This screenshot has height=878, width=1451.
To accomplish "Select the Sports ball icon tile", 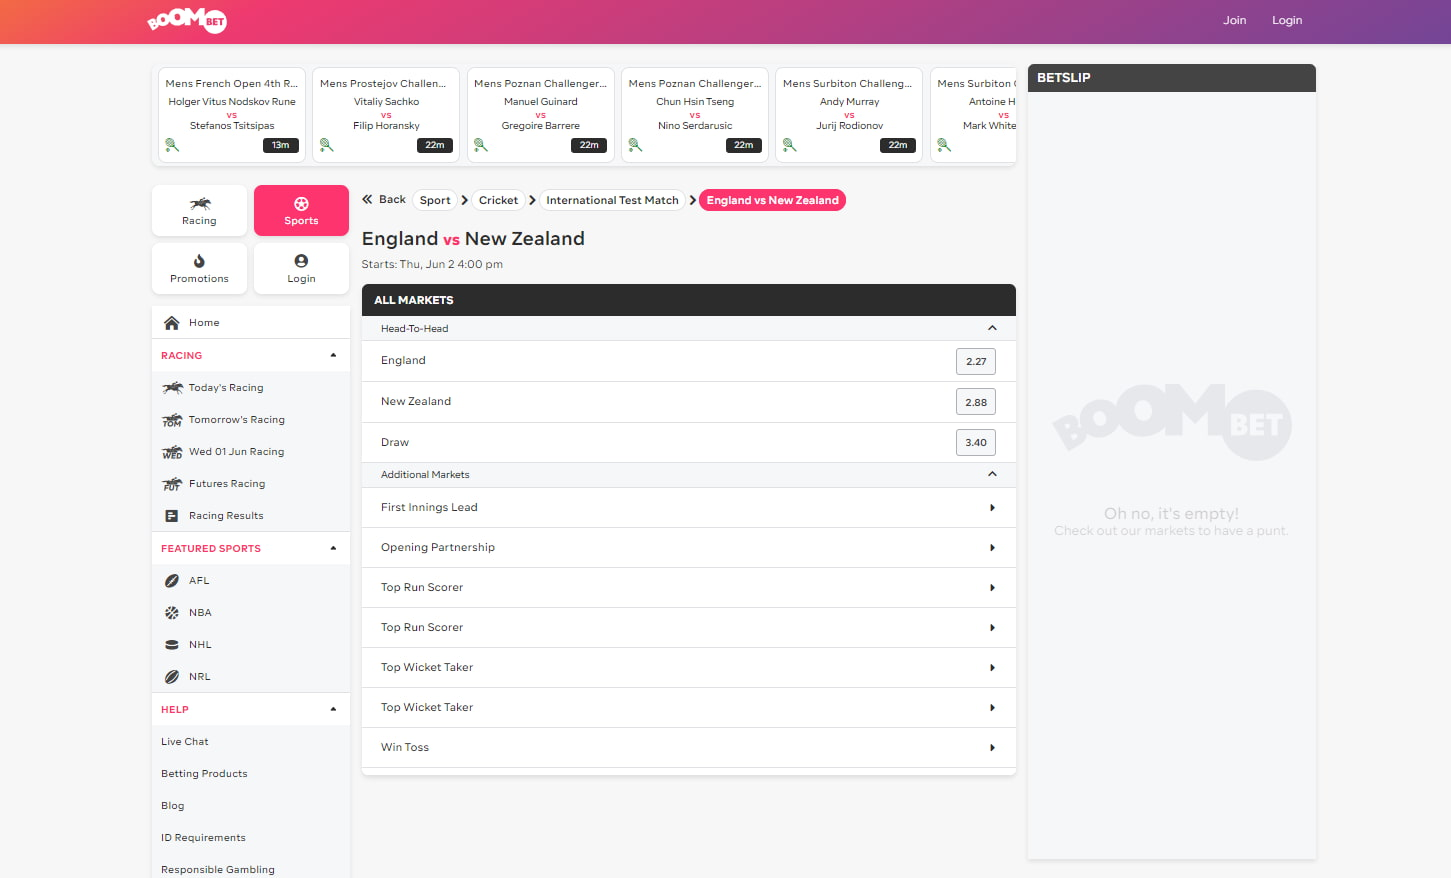I will click(x=301, y=211).
